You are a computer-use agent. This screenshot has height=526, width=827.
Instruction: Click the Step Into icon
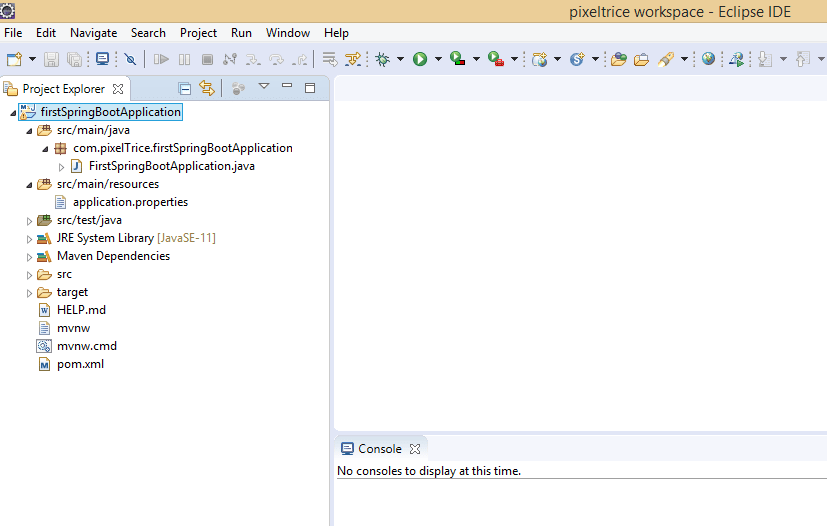point(253,59)
